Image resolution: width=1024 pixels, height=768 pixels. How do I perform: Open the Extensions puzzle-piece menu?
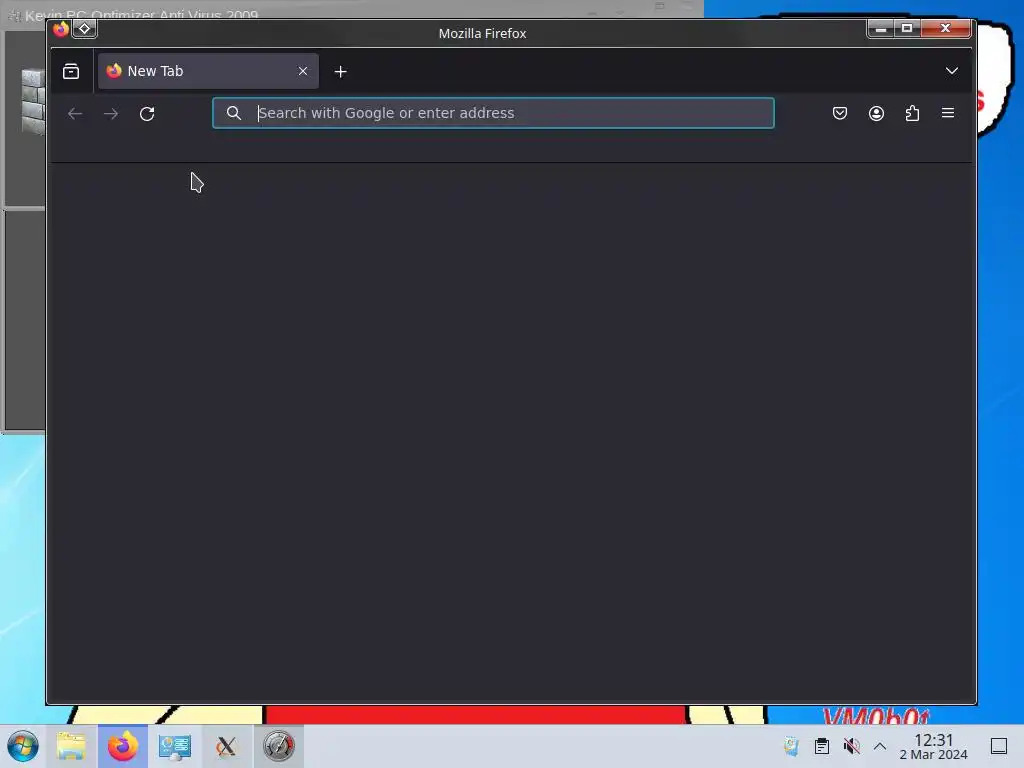coord(912,113)
